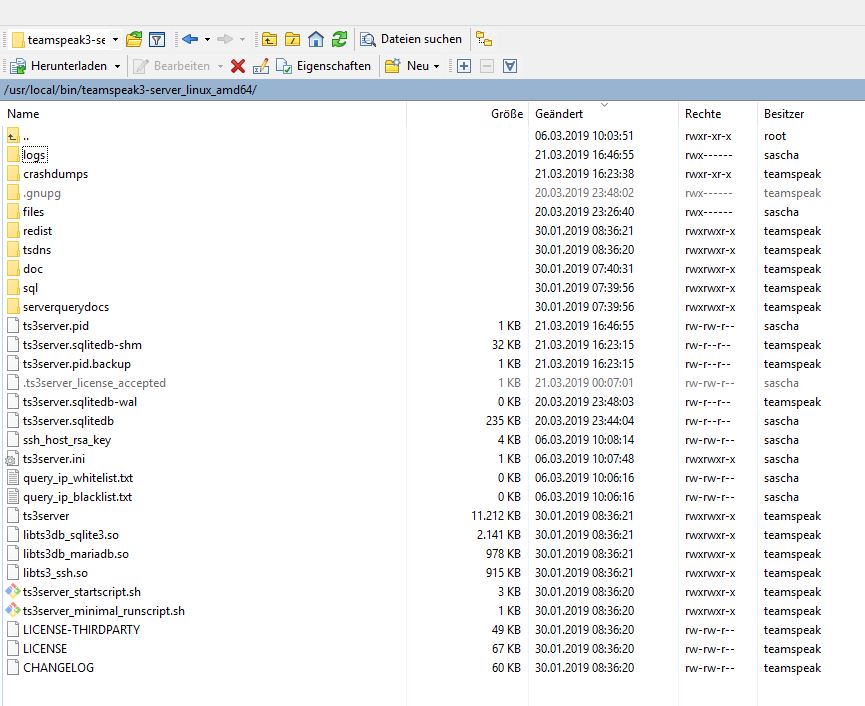Image resolution: width=865 pixels, height=706 pixels.
Task: Click the ts3server_minimal_runscript.sh file icon
Action: (13, 611)
